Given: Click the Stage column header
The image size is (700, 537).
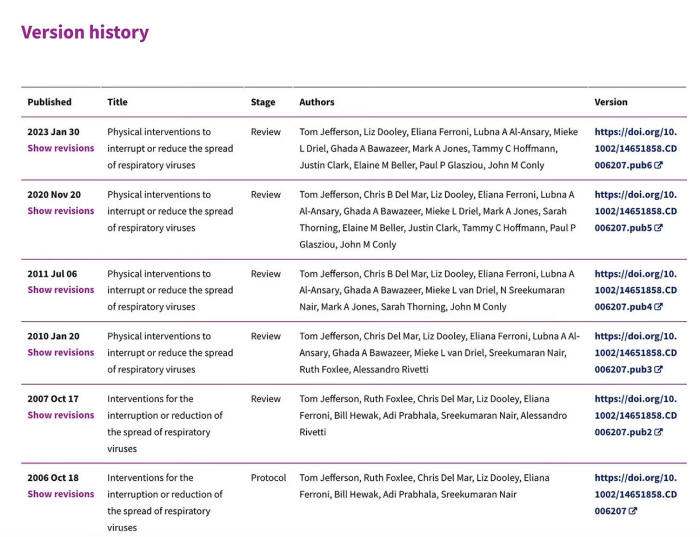Looking at the screenshot, I should [263, 102].
